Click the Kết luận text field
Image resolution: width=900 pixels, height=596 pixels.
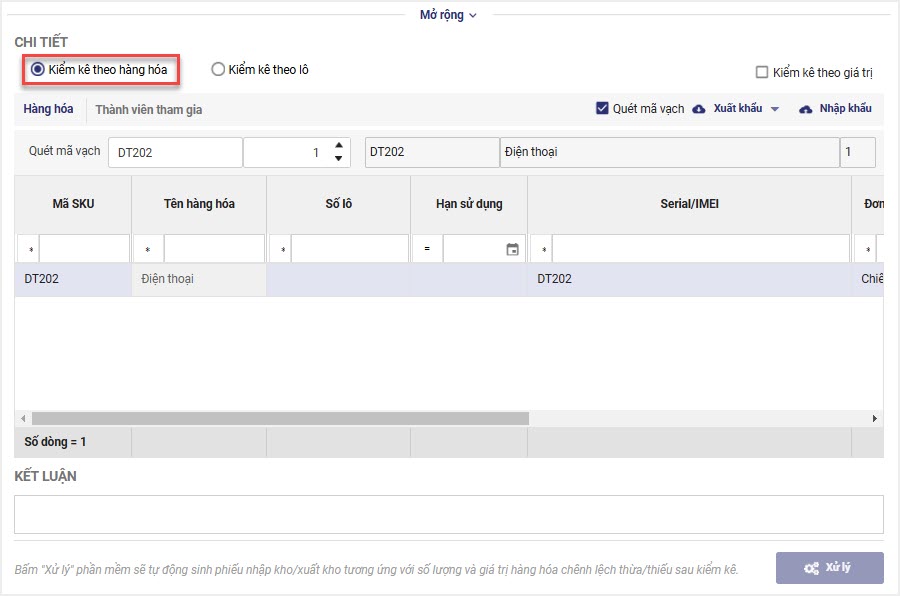(x=448, y=514)
